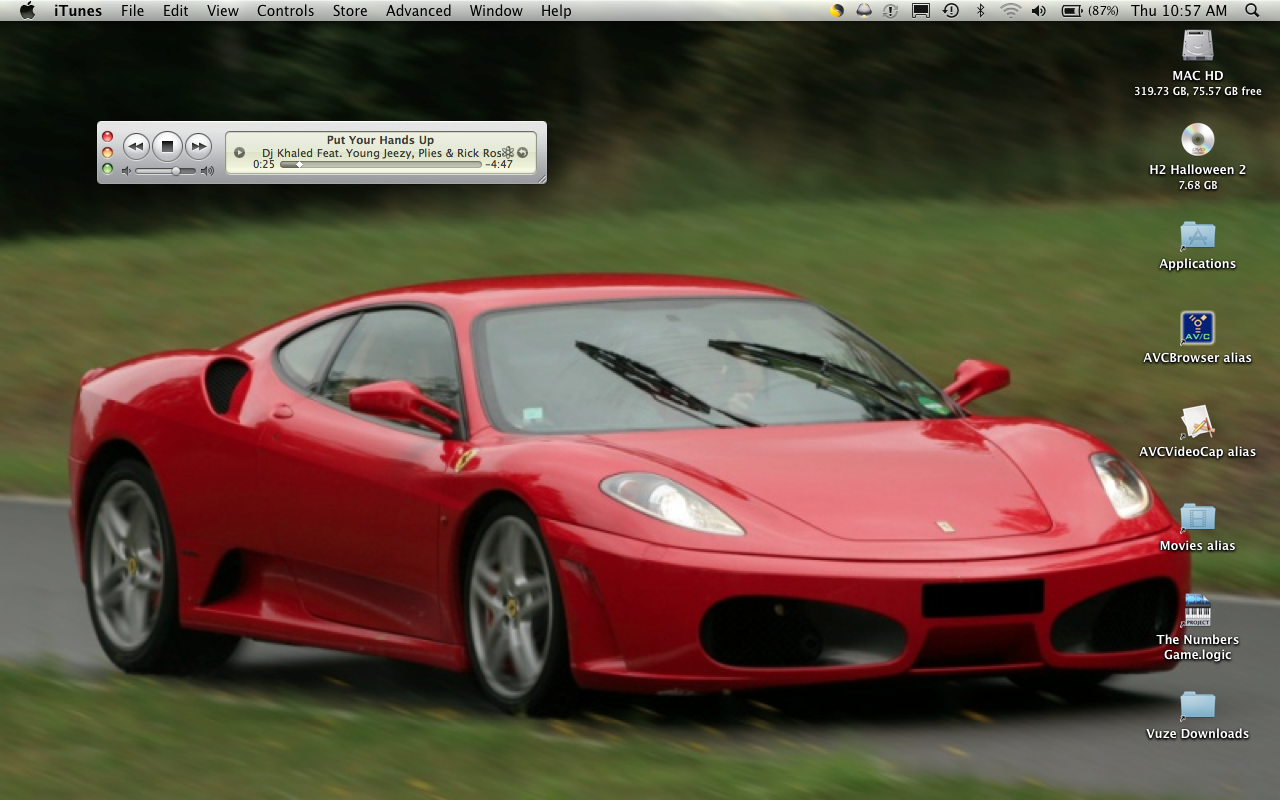This screenshot has width=1280, height=800.
Task: Click the dome-shaped menu bar icon
Action: [864, 10]
